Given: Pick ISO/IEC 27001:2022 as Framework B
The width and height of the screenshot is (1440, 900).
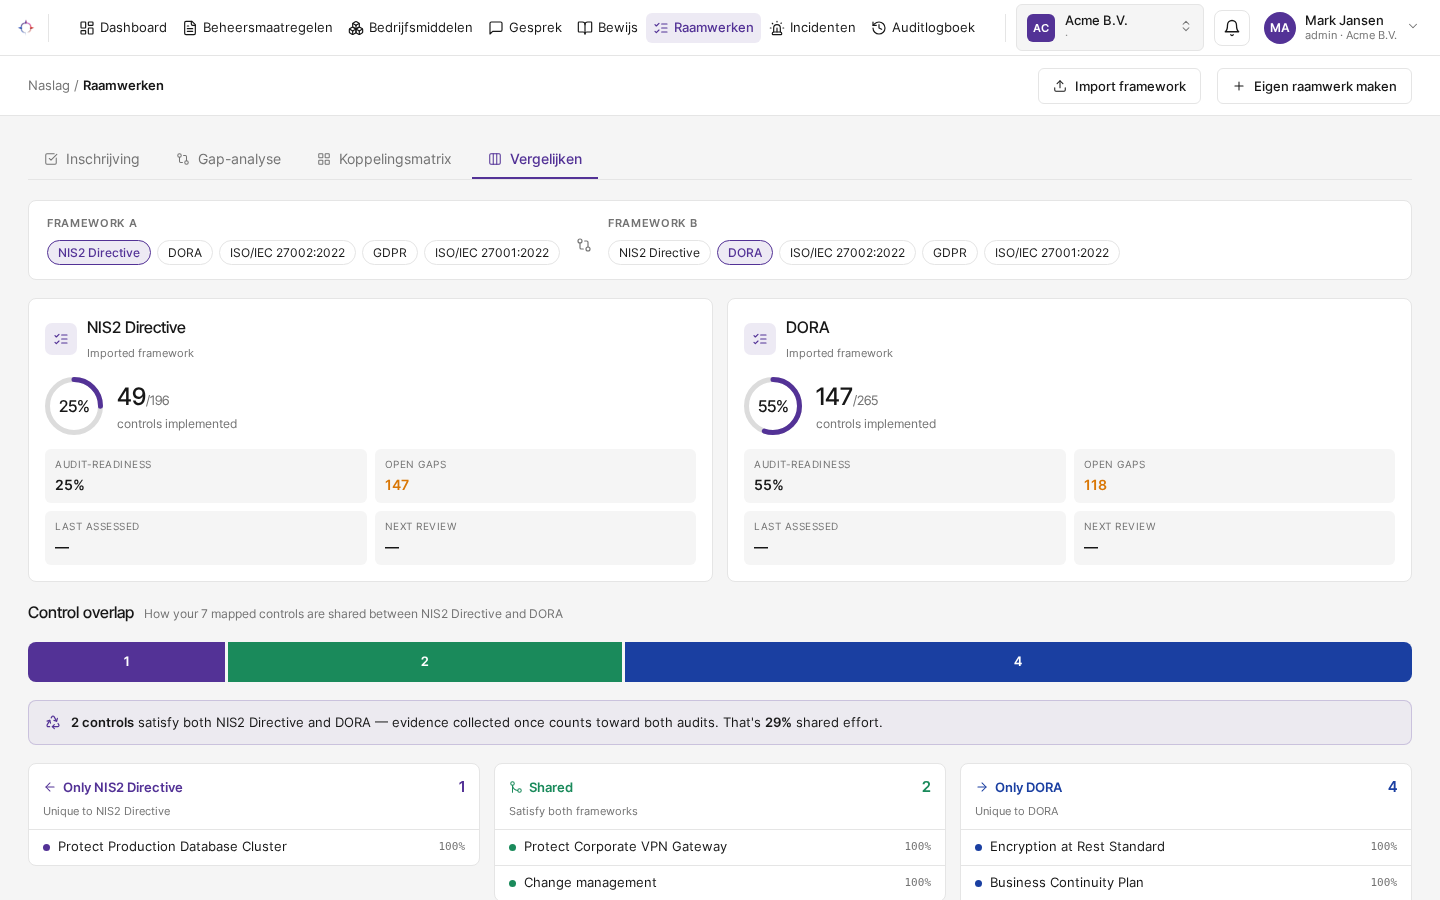Looking at the screenshot, I should tap(1052, 253).
